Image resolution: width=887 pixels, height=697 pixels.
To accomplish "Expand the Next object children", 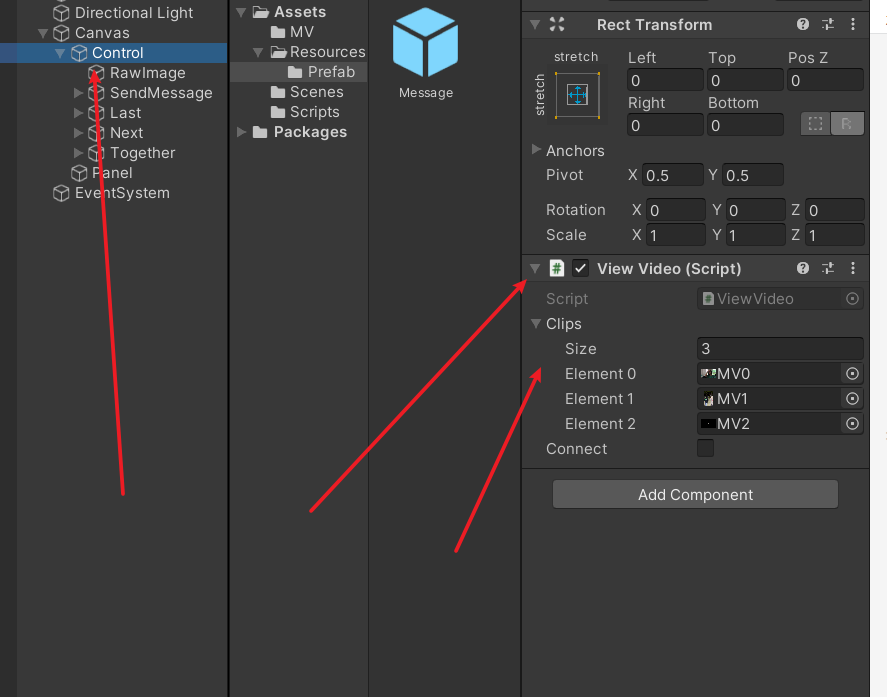I will pos(78,133).
